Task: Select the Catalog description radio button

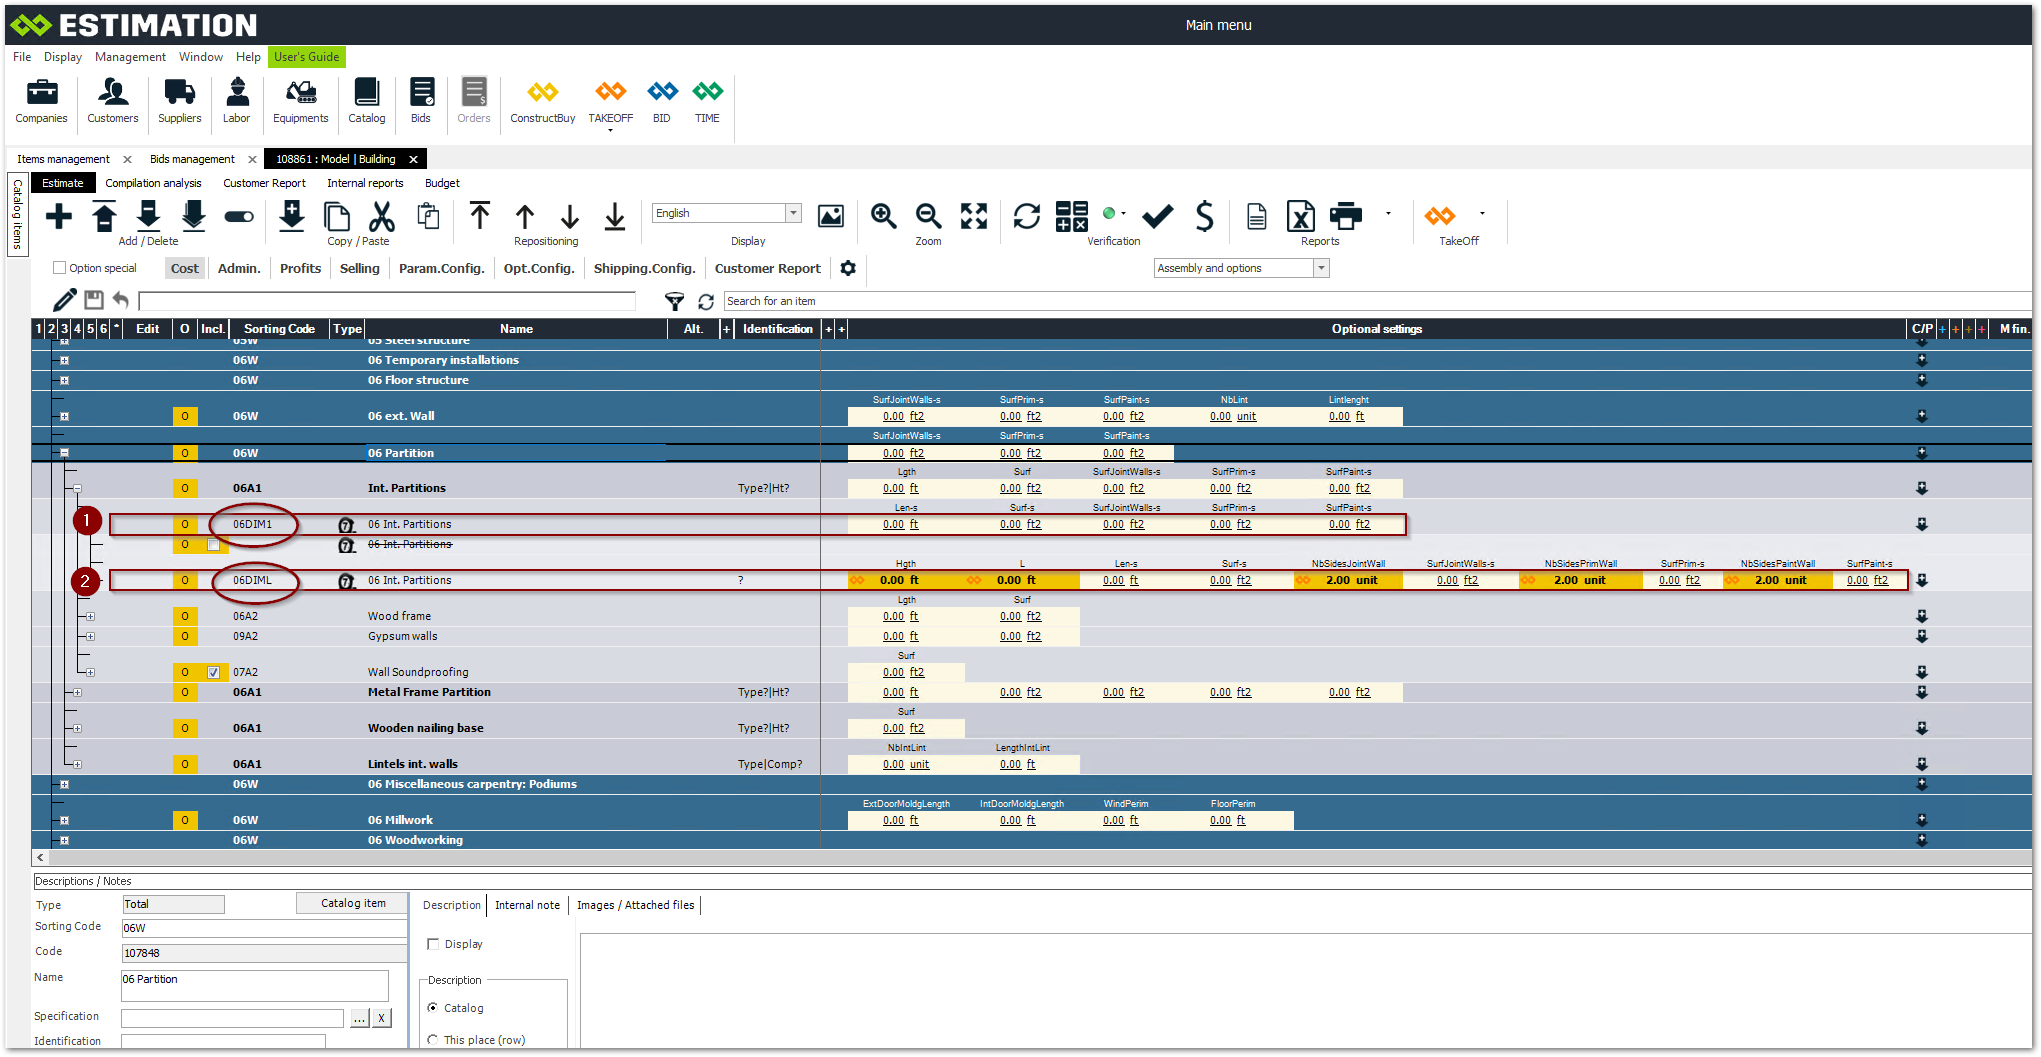Action: 433,1008
